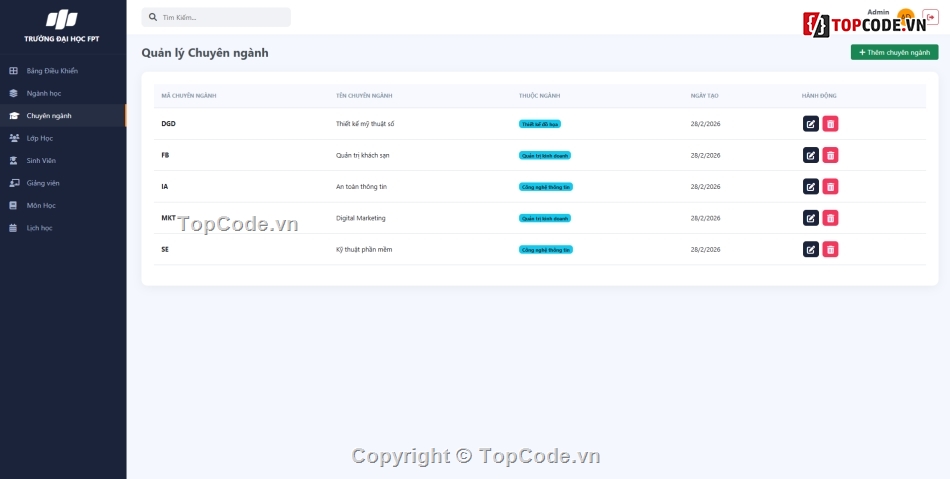Edit the IA An toàn thông tin row
The image size is (950, 479).
810,187
